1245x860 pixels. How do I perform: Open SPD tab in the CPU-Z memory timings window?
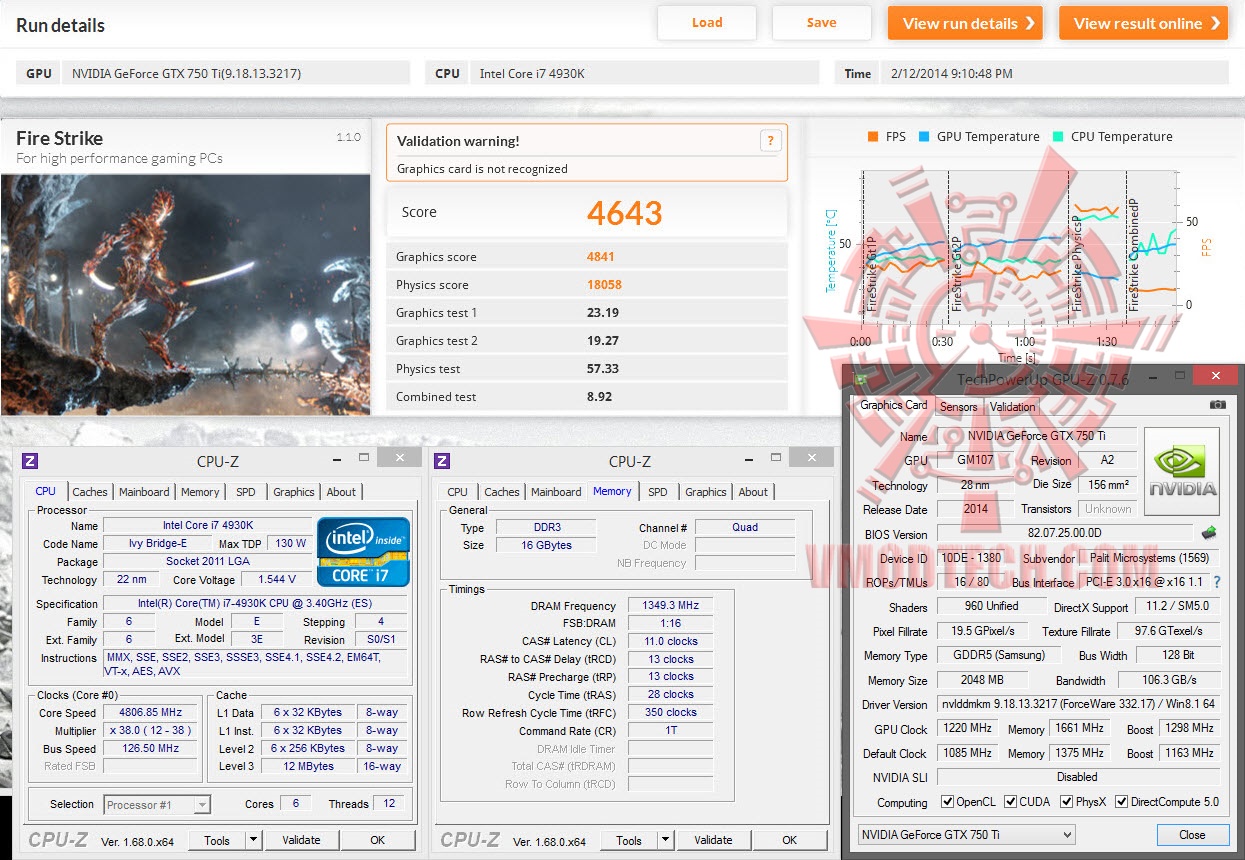[657, 492]
